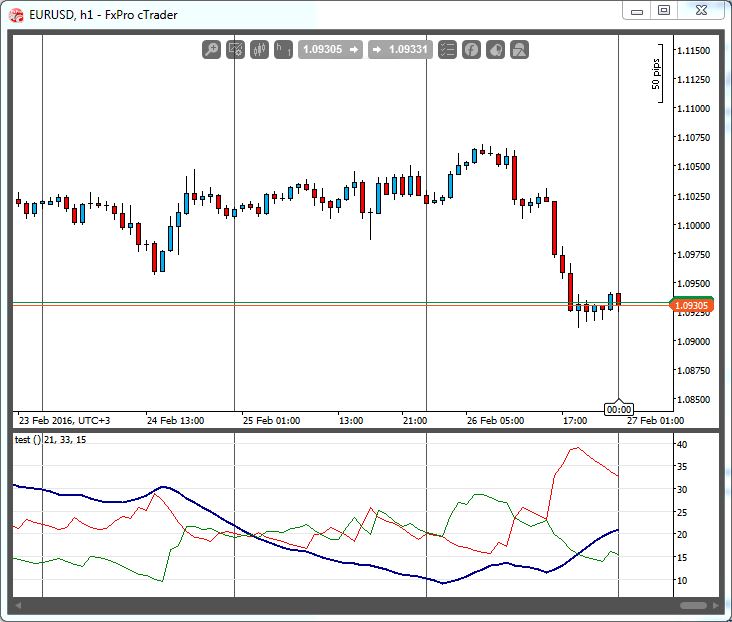
Task: Click the 1.09305 price label on axis
Action: pos(691,305)
